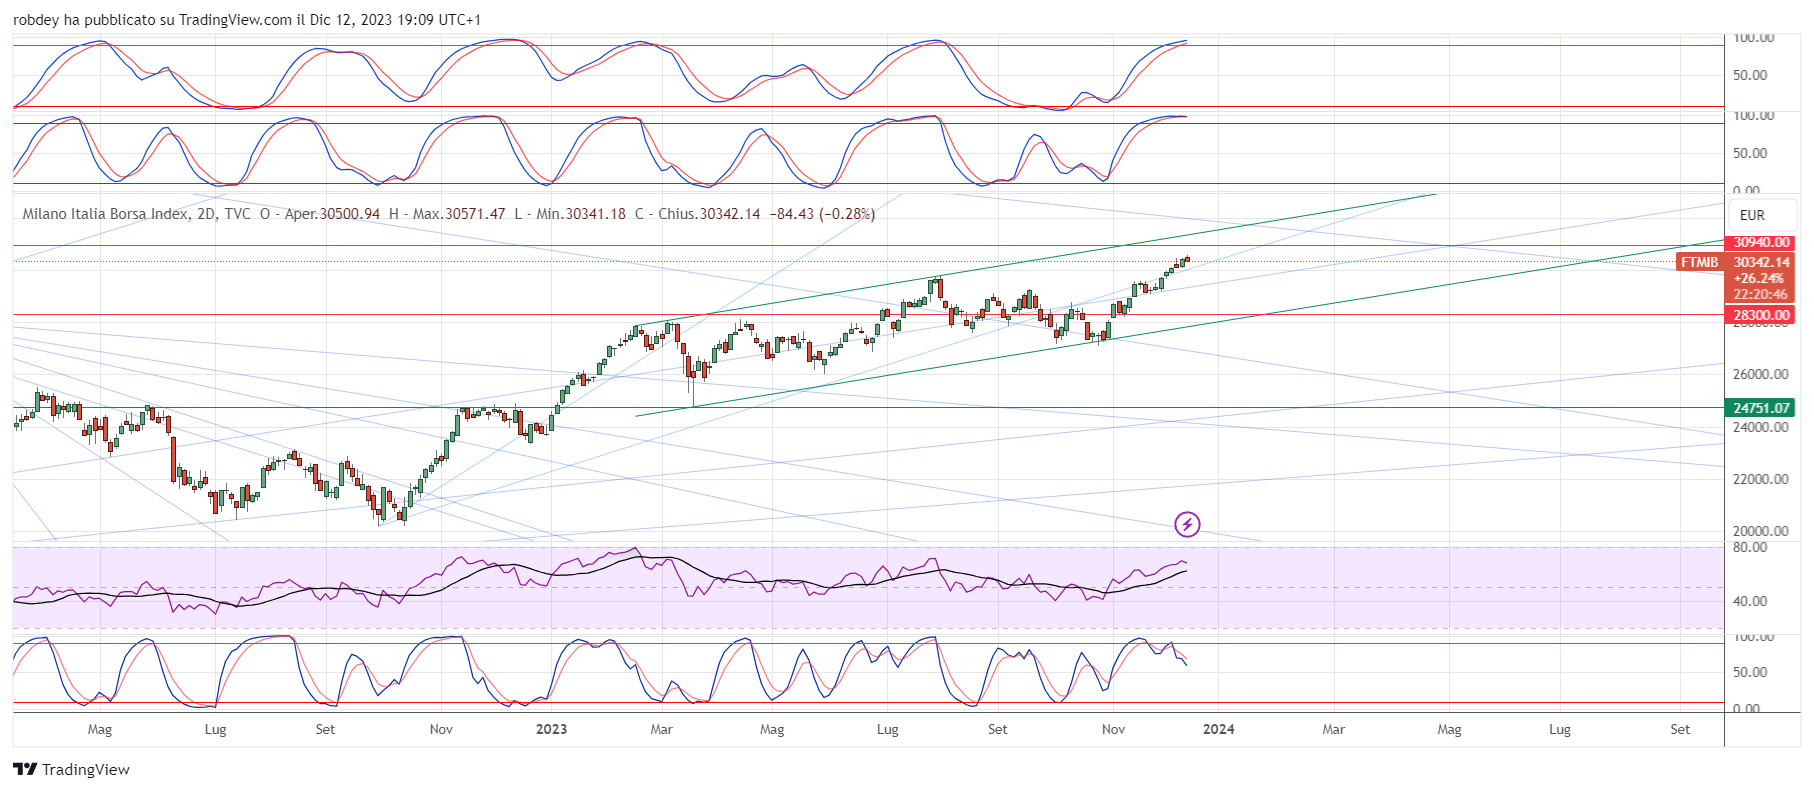
Task: Click the Aper.30500.94 open value
Action: [332, 214]
